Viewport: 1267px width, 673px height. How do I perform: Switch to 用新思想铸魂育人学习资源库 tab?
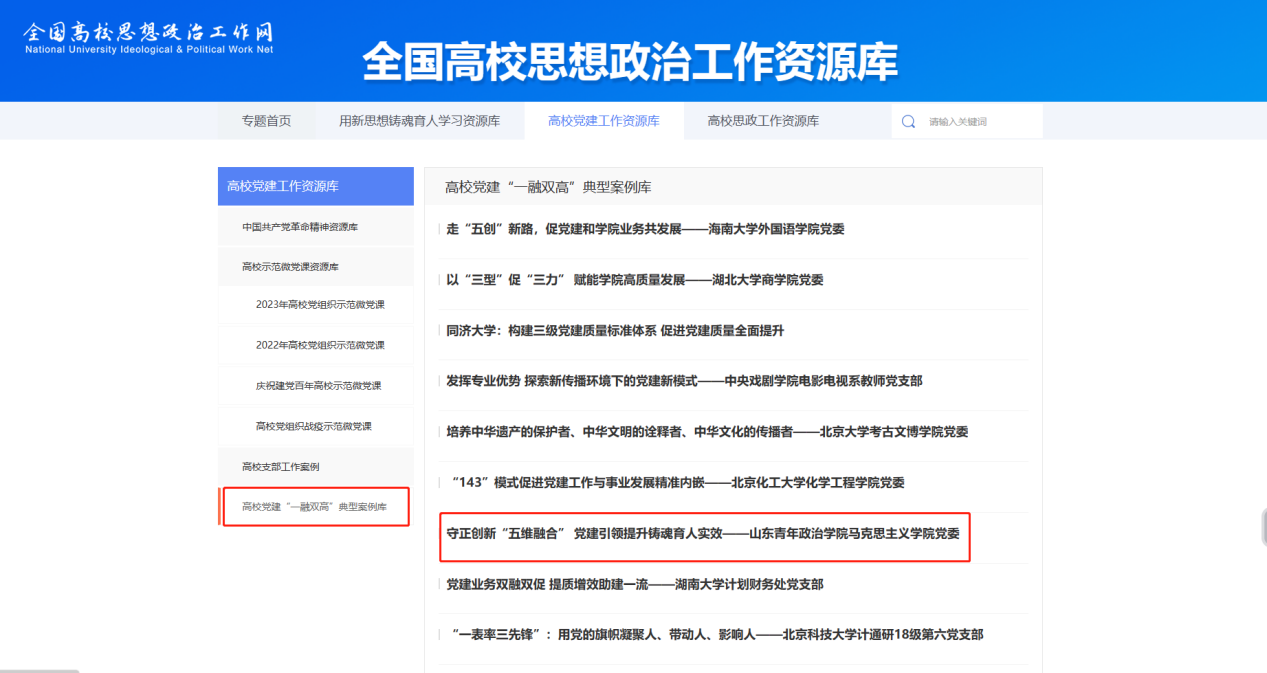(419, 121)
